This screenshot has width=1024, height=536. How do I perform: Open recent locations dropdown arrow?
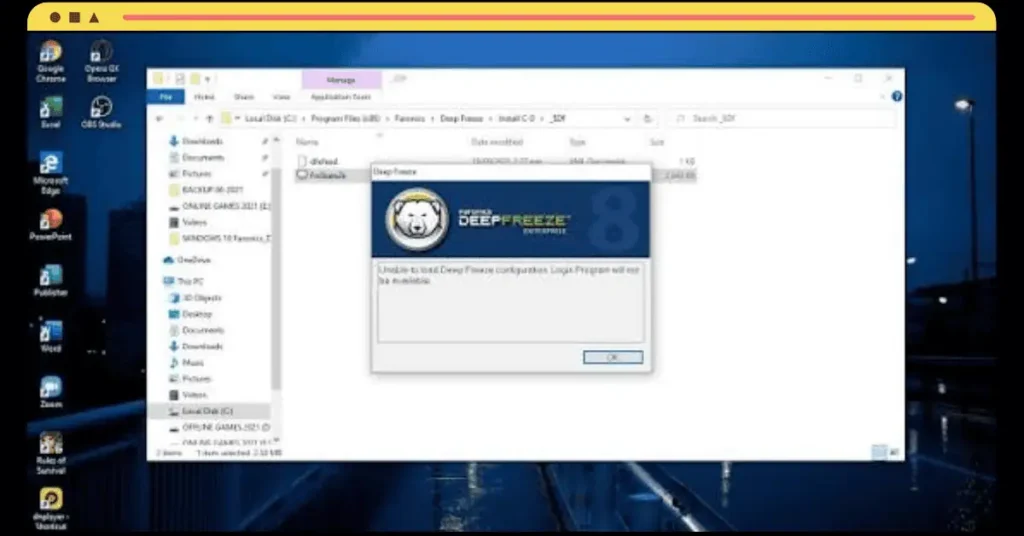click(x=195, y=119)
